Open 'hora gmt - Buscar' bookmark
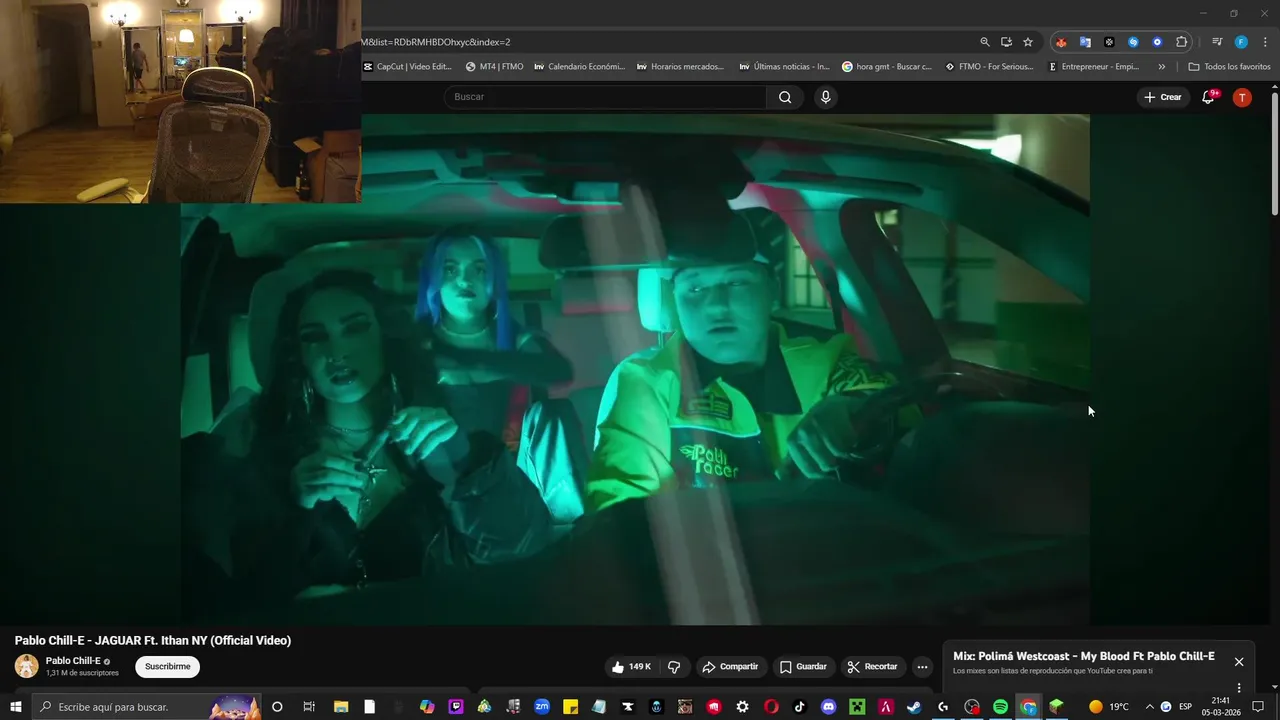This screenshot has width=1280, height=720. point(888,67)
